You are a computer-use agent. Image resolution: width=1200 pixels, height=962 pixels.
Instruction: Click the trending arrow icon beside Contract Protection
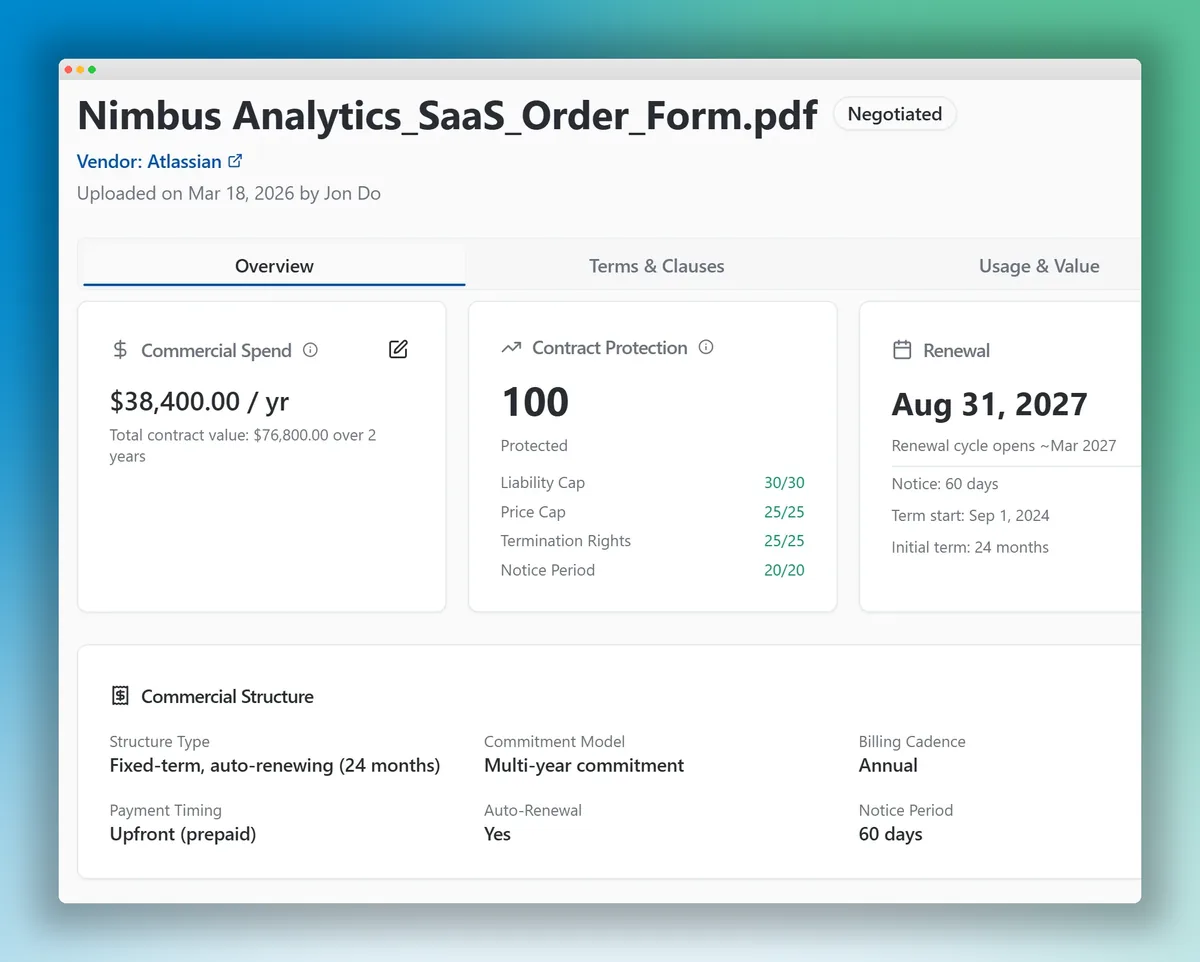511,348
